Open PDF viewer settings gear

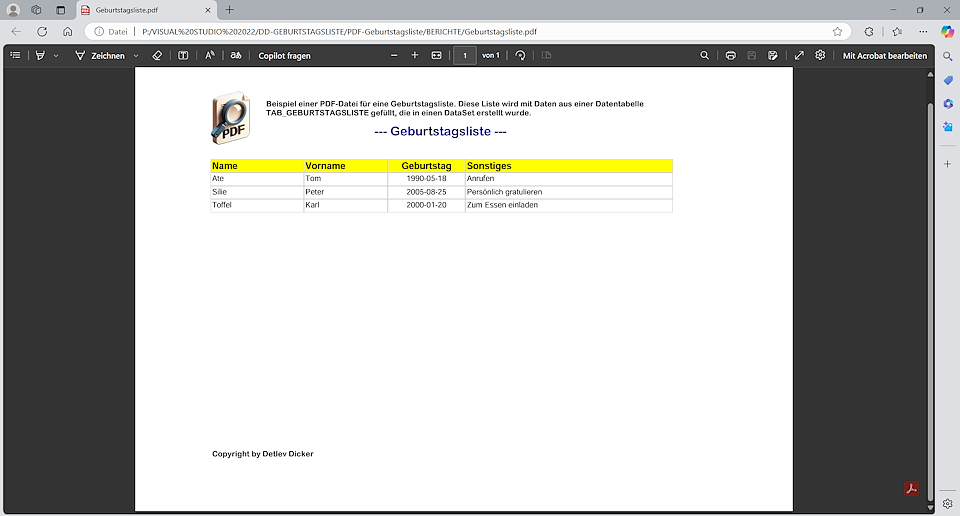(820, 56)
